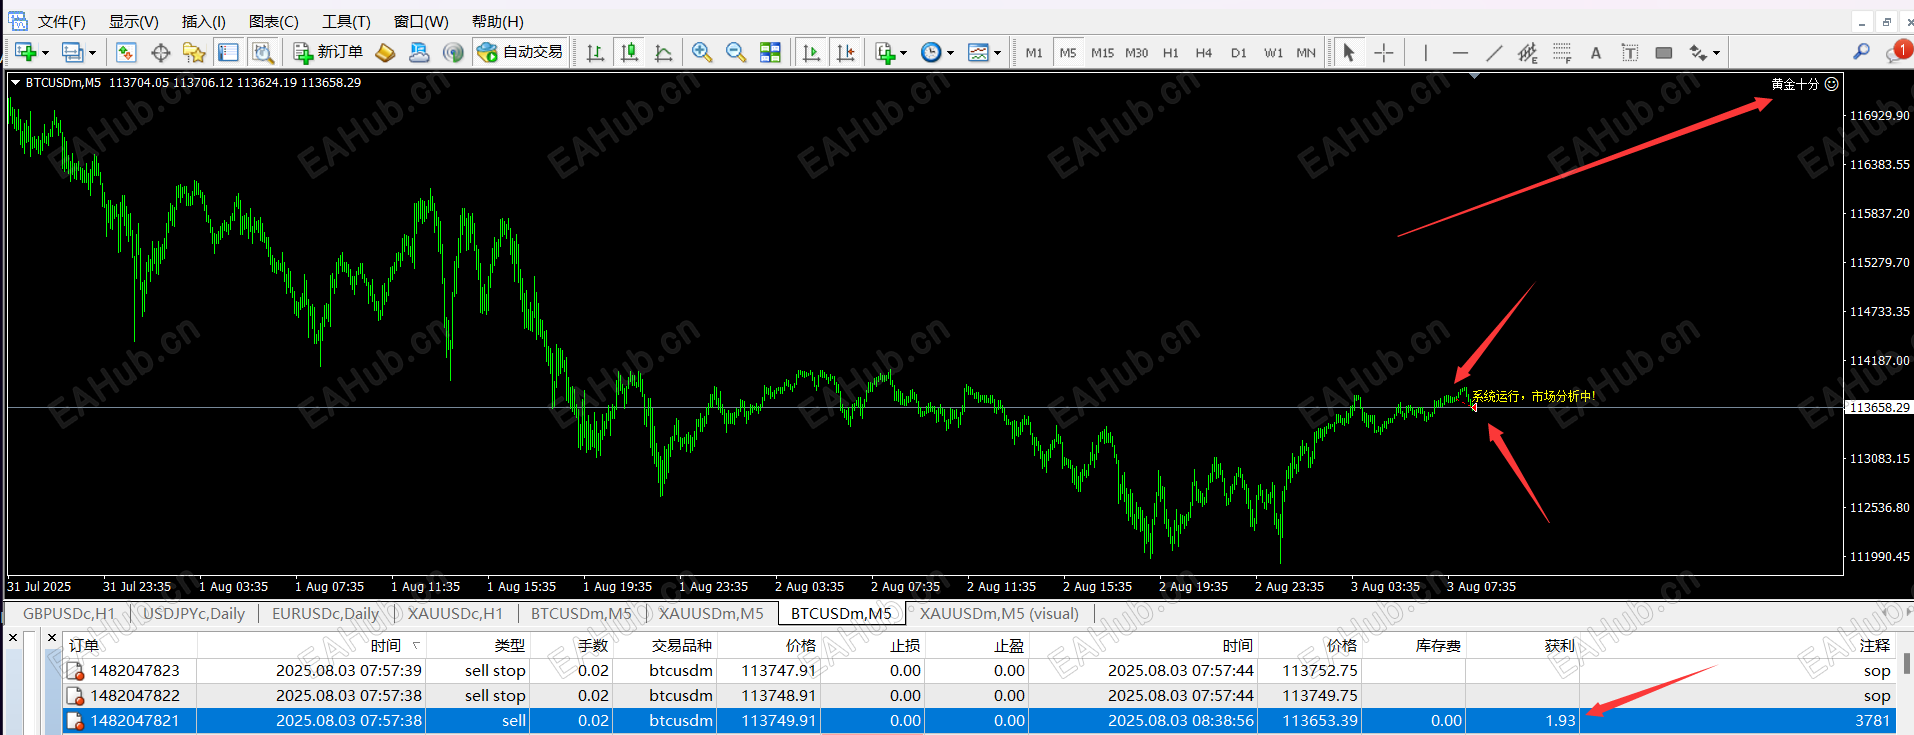Switch to the D1 timeframe

click(1238, 52)
